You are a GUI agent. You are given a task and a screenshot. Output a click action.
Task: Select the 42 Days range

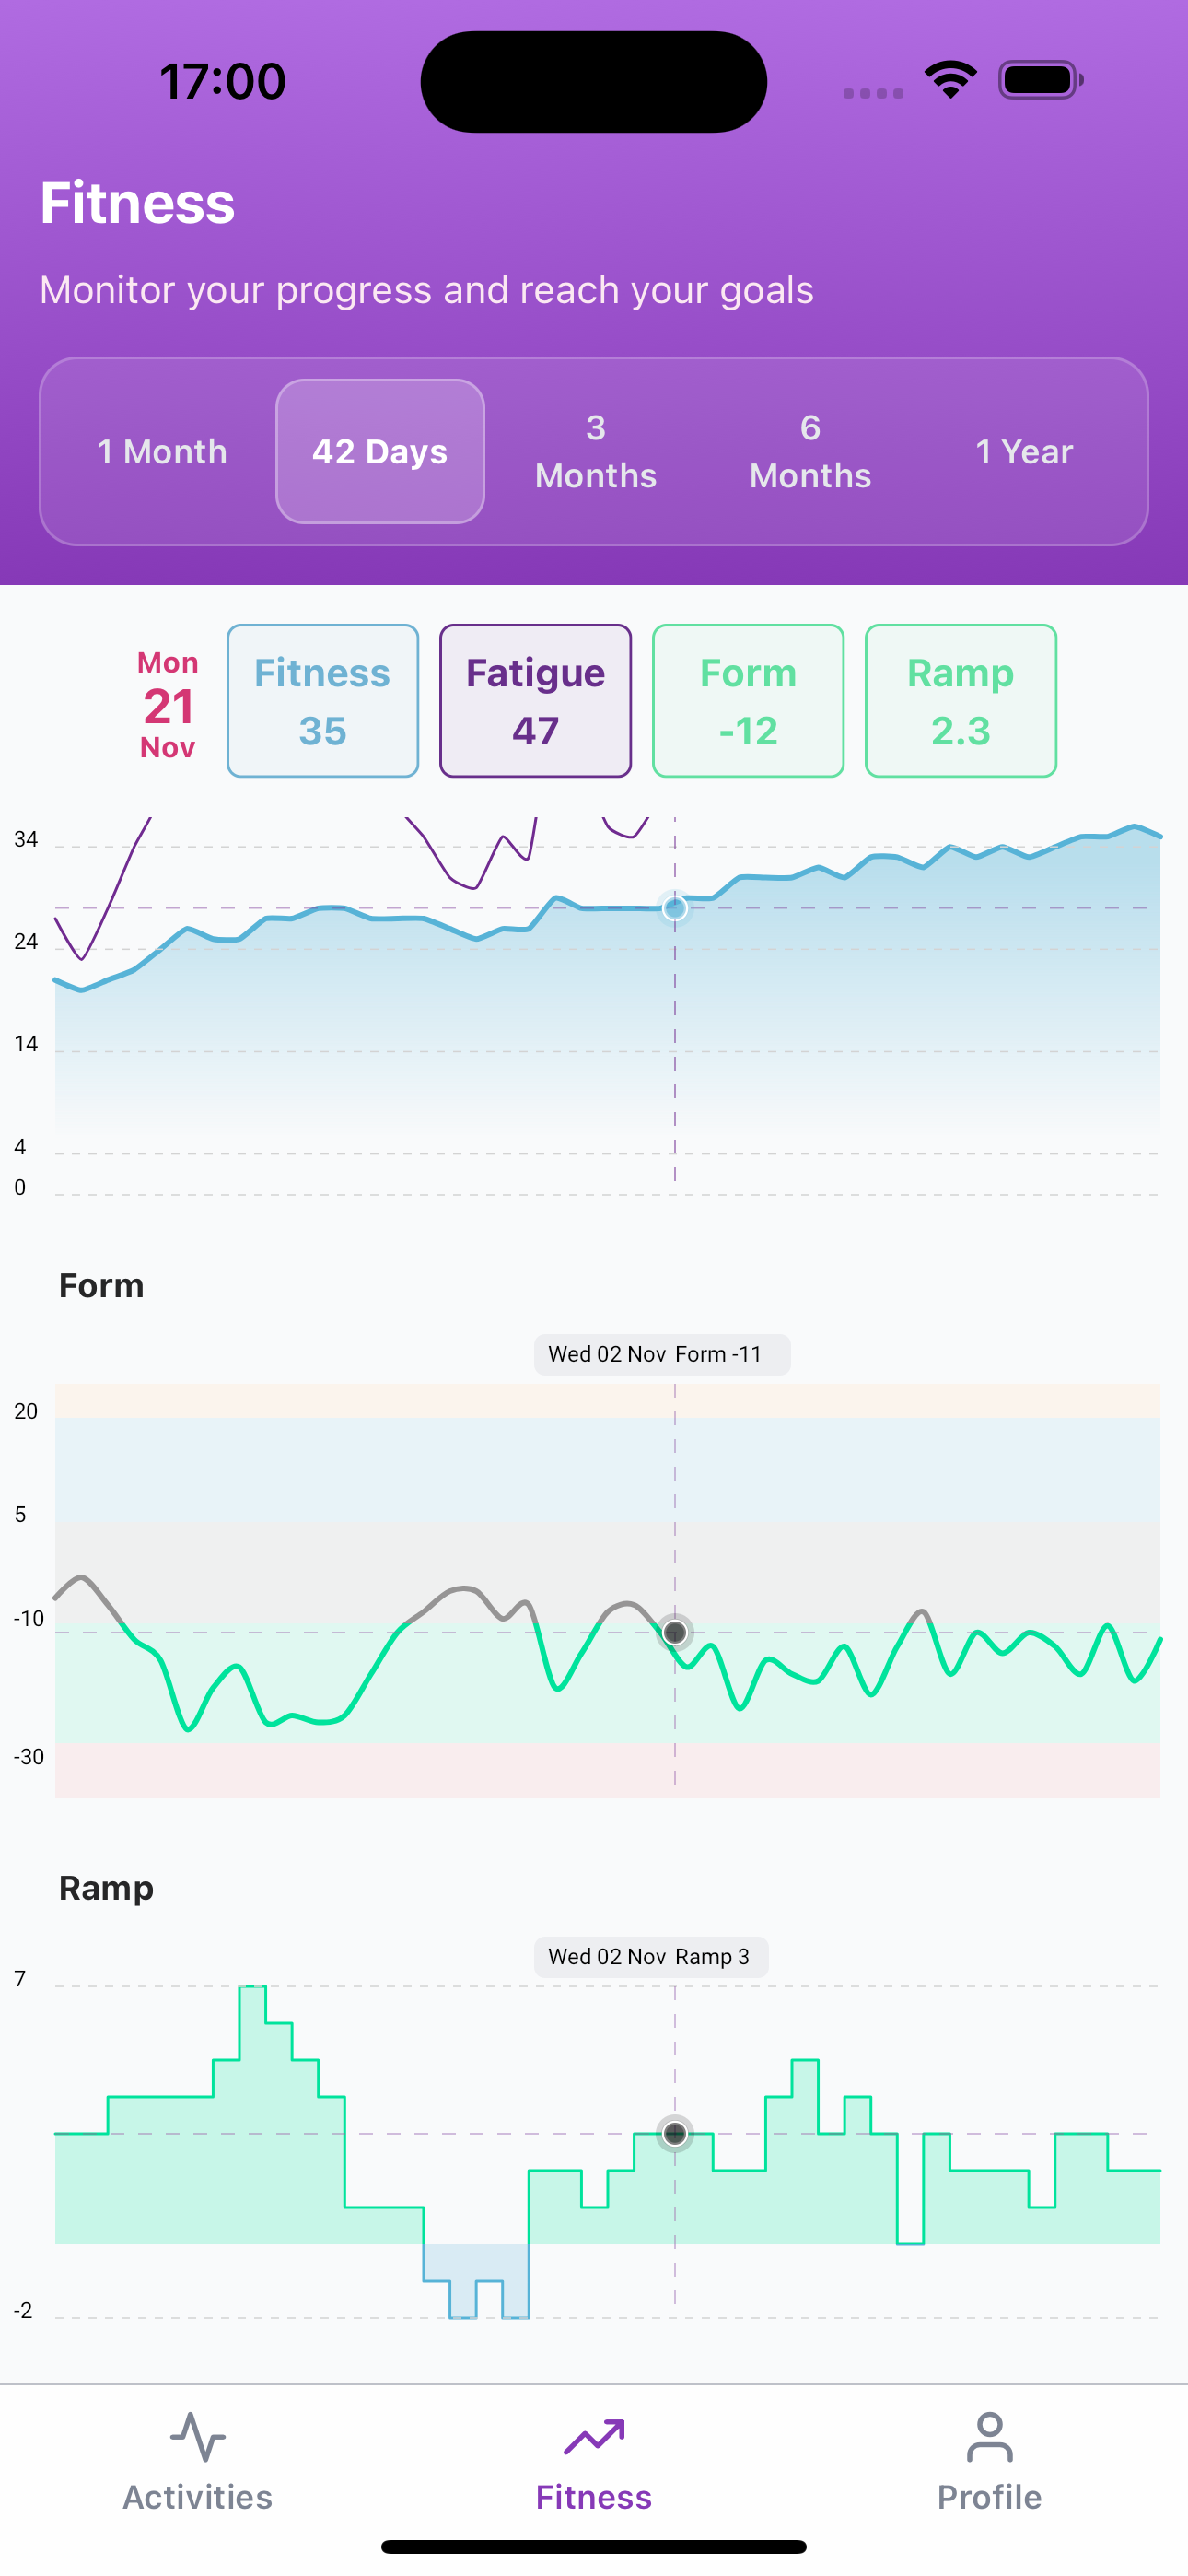point(380,452)
